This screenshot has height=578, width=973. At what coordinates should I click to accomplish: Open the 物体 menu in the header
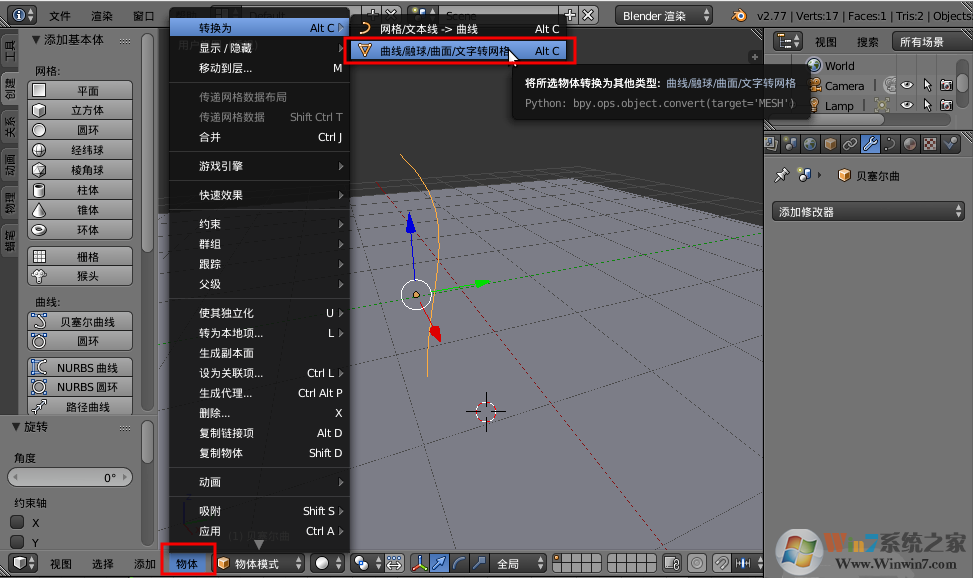point(186,564)
